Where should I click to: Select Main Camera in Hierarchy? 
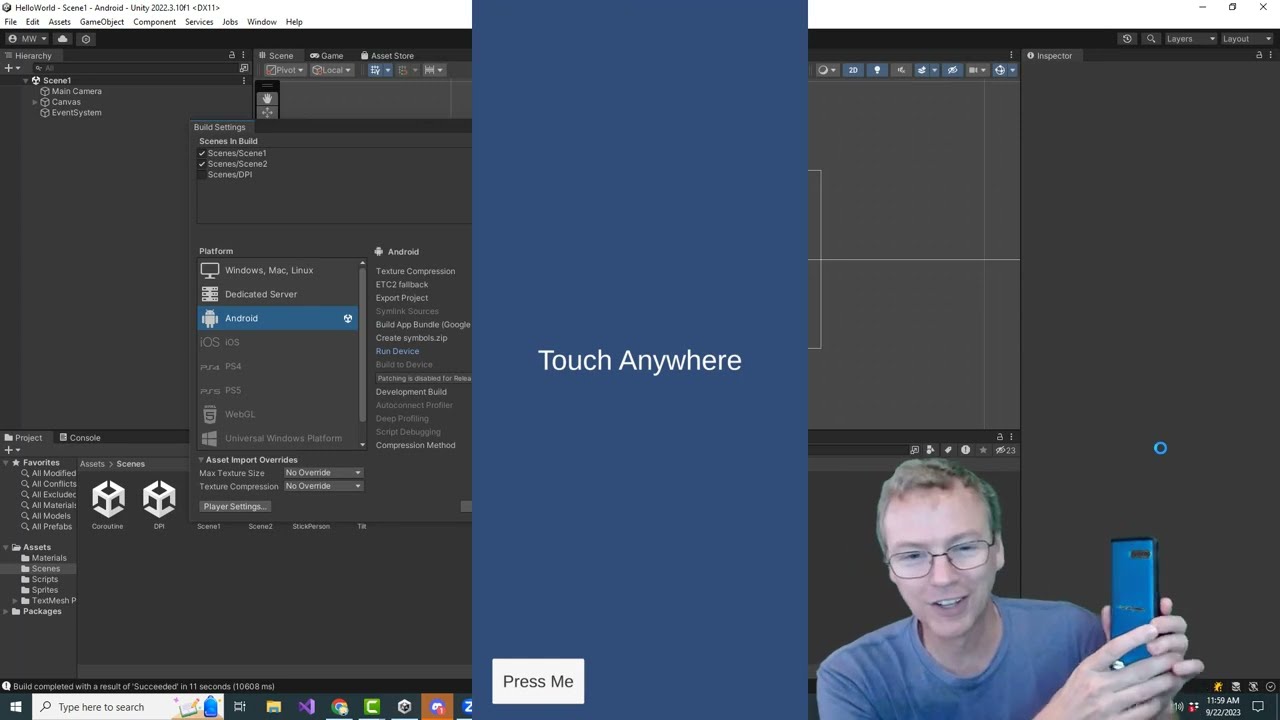[76, 91]
